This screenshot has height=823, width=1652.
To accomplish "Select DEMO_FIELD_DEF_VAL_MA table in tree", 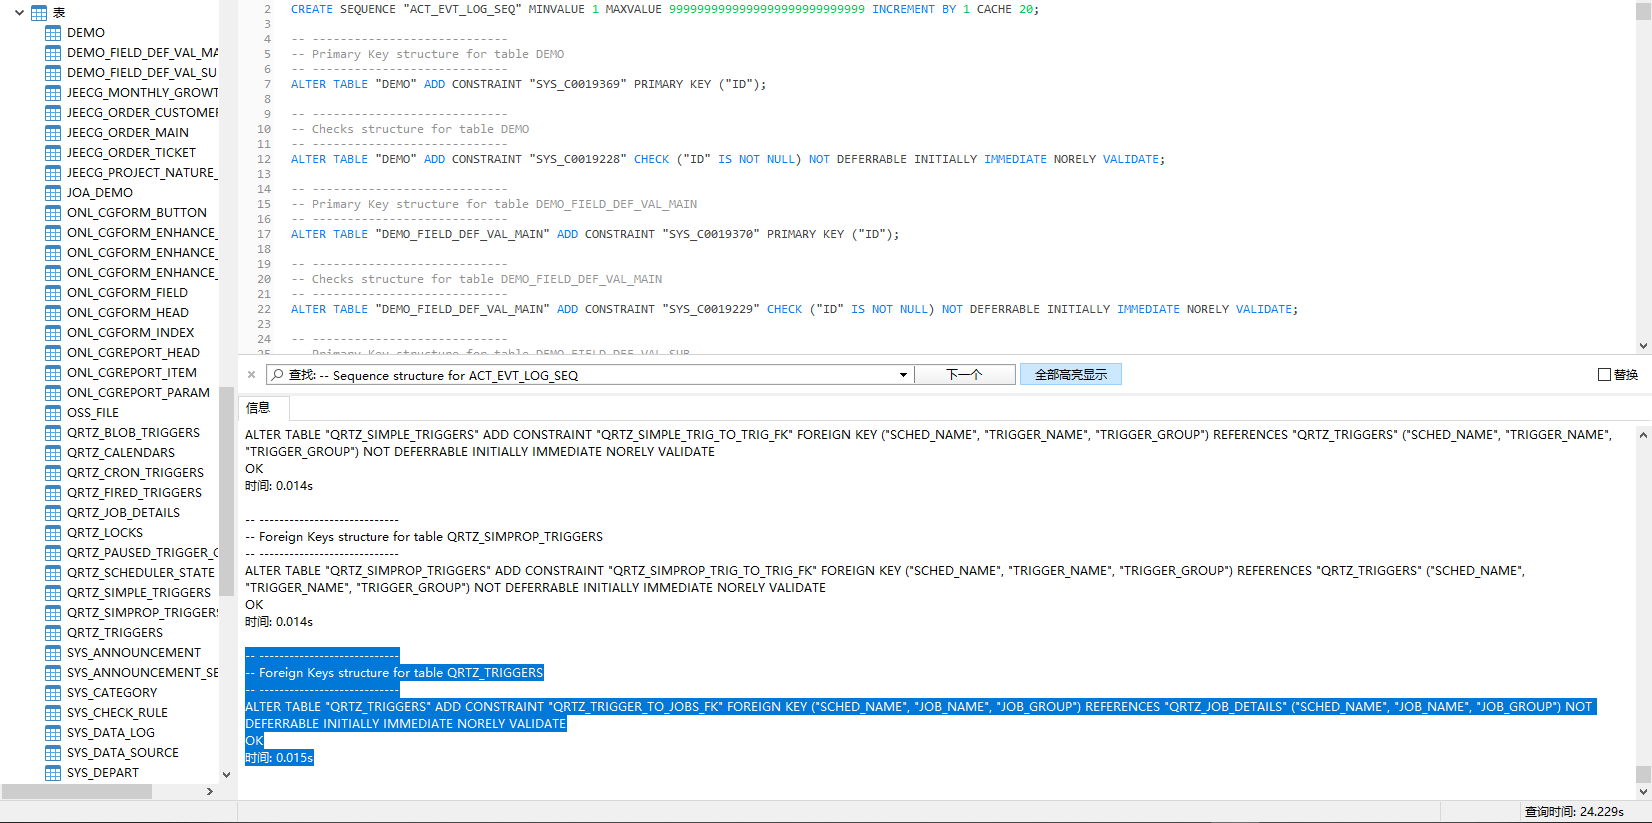I will [x=143, y=53].
